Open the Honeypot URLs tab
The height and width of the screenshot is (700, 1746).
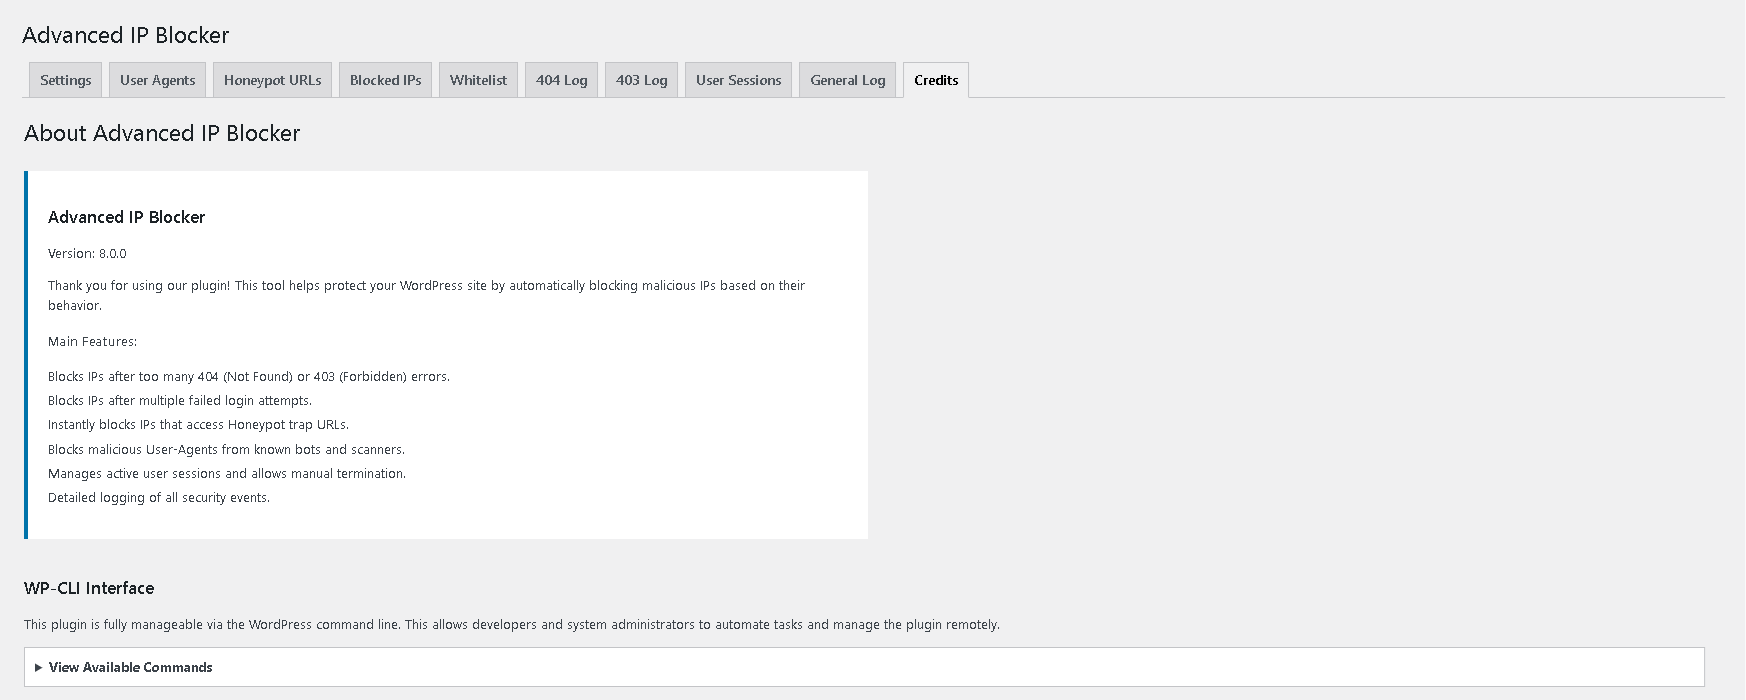click(273, 80)
